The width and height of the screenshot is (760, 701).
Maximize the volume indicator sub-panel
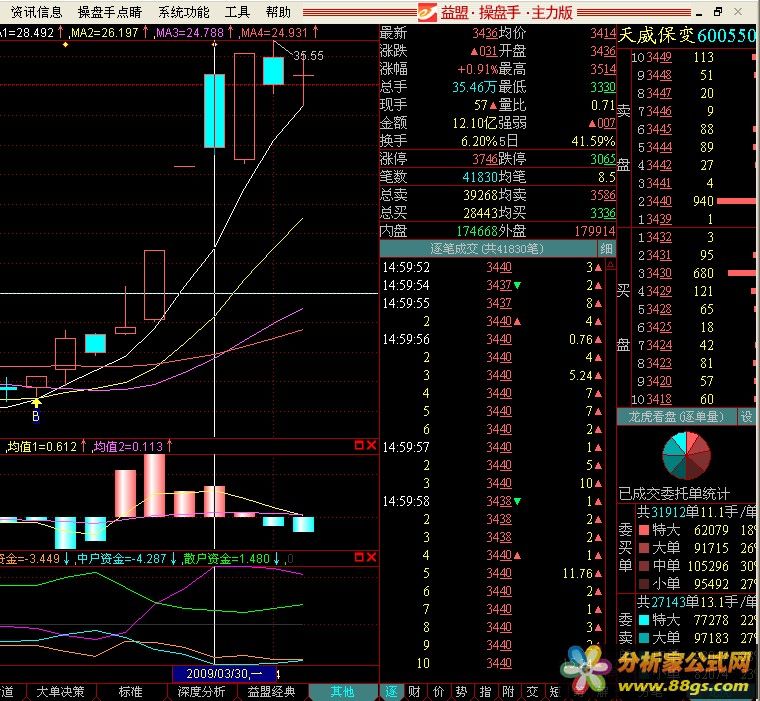click(x=359, y=445)
